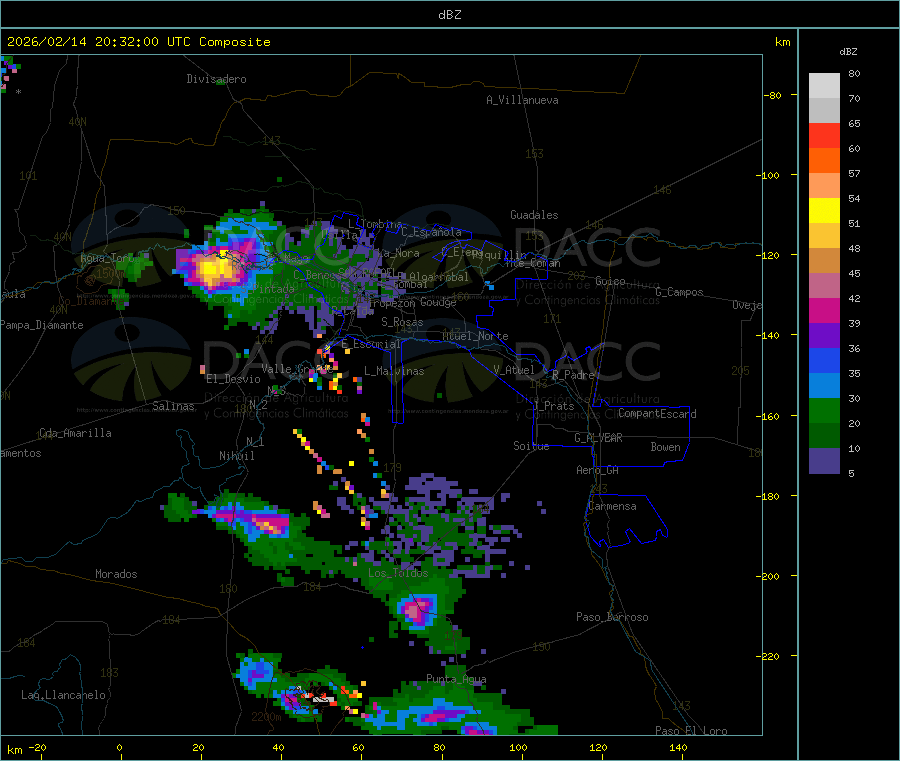Click the C_Española label

[432, 232]
